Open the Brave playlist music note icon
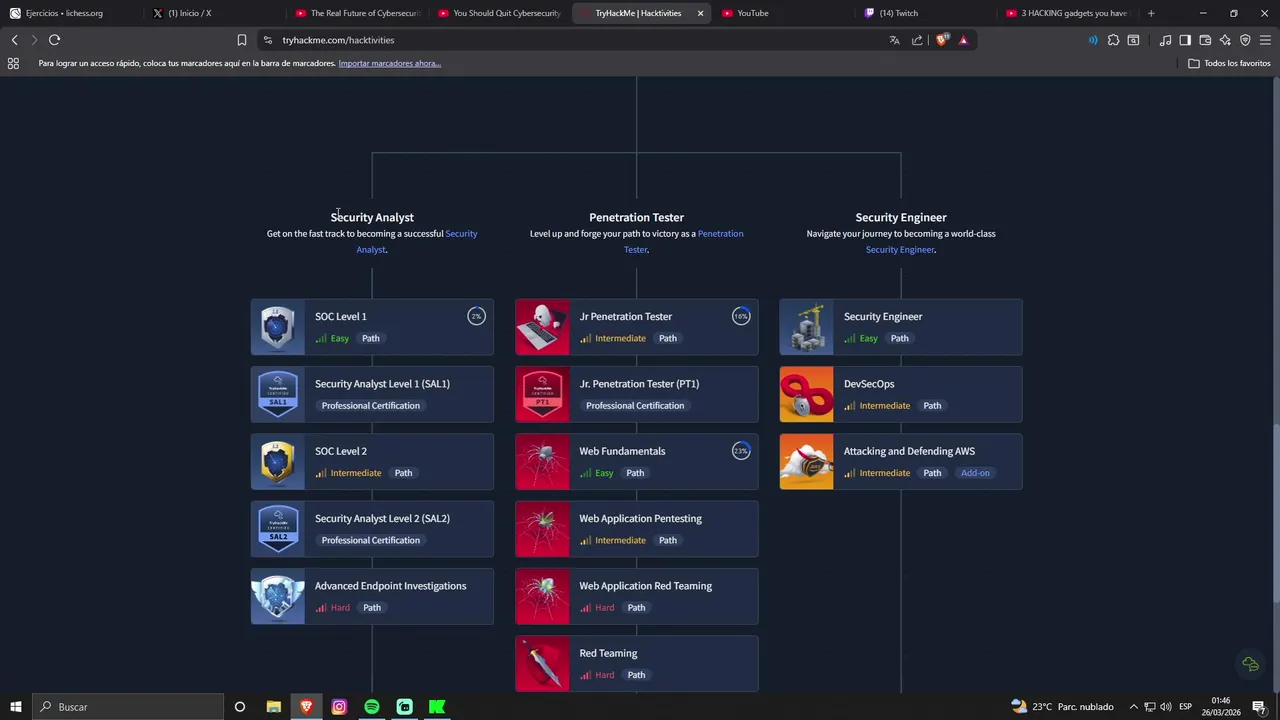 pos(1165,40)
